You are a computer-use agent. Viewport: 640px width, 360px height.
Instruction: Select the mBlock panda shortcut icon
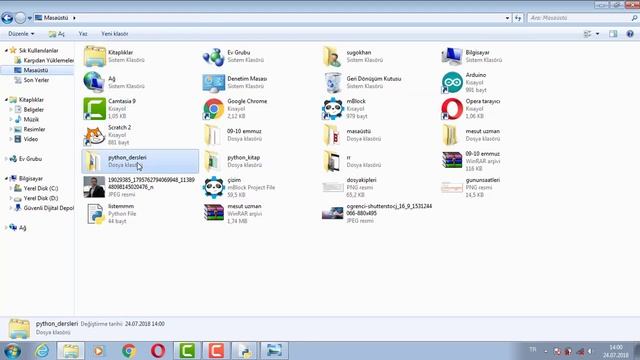[333, 109]
